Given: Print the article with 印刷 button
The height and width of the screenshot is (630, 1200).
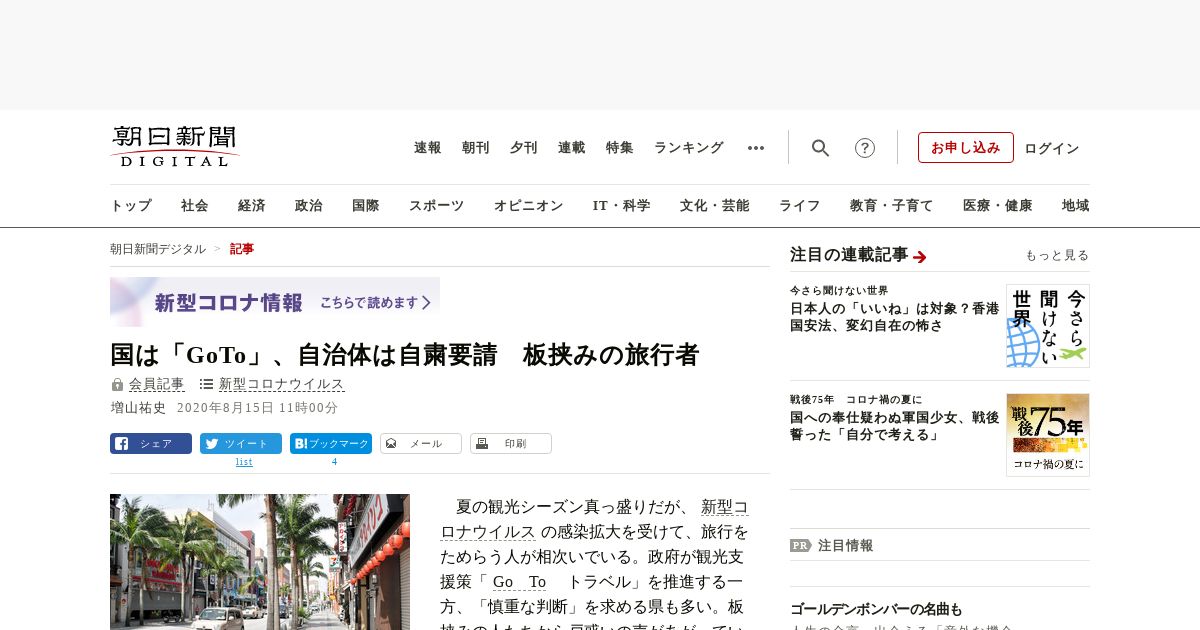Looking at the screenshot, I should pyautogui.click(x=511, y=443).
